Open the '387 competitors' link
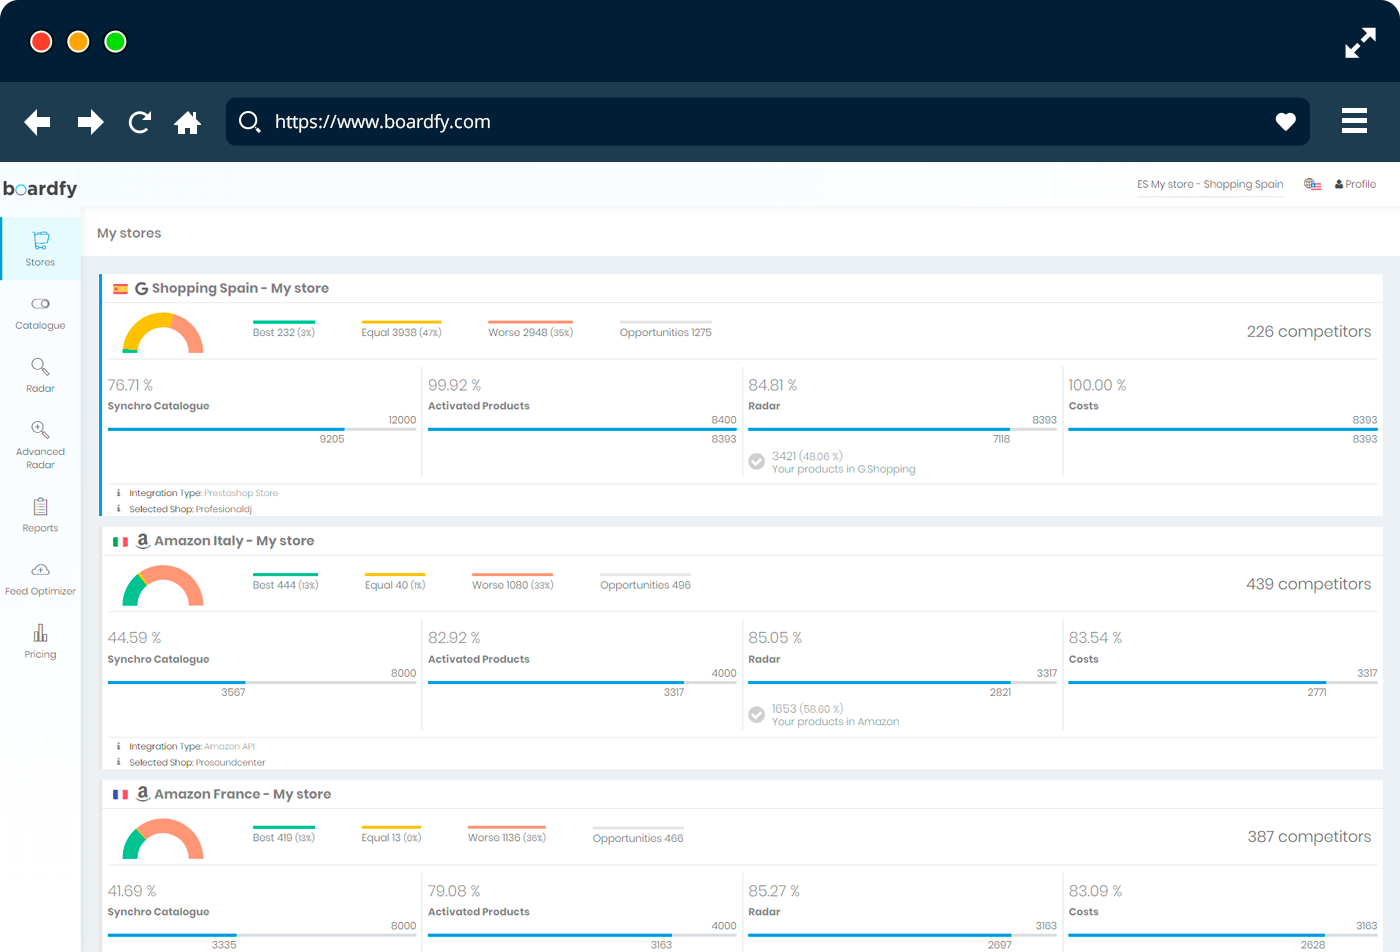1400x952 pixels. [1309, 837]
